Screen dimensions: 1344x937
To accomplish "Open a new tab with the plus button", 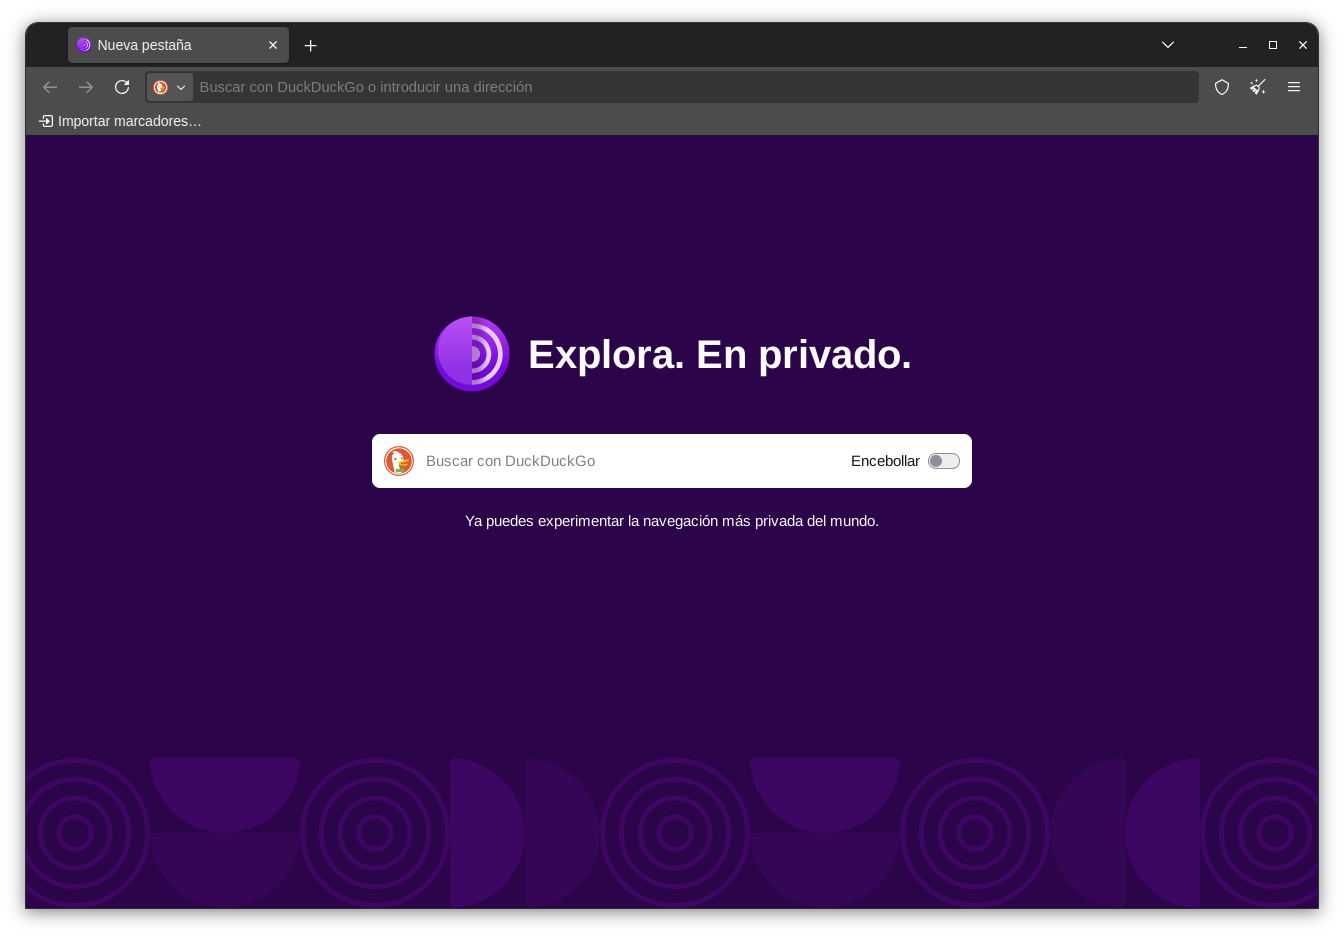I will click(x=310, y=45).
